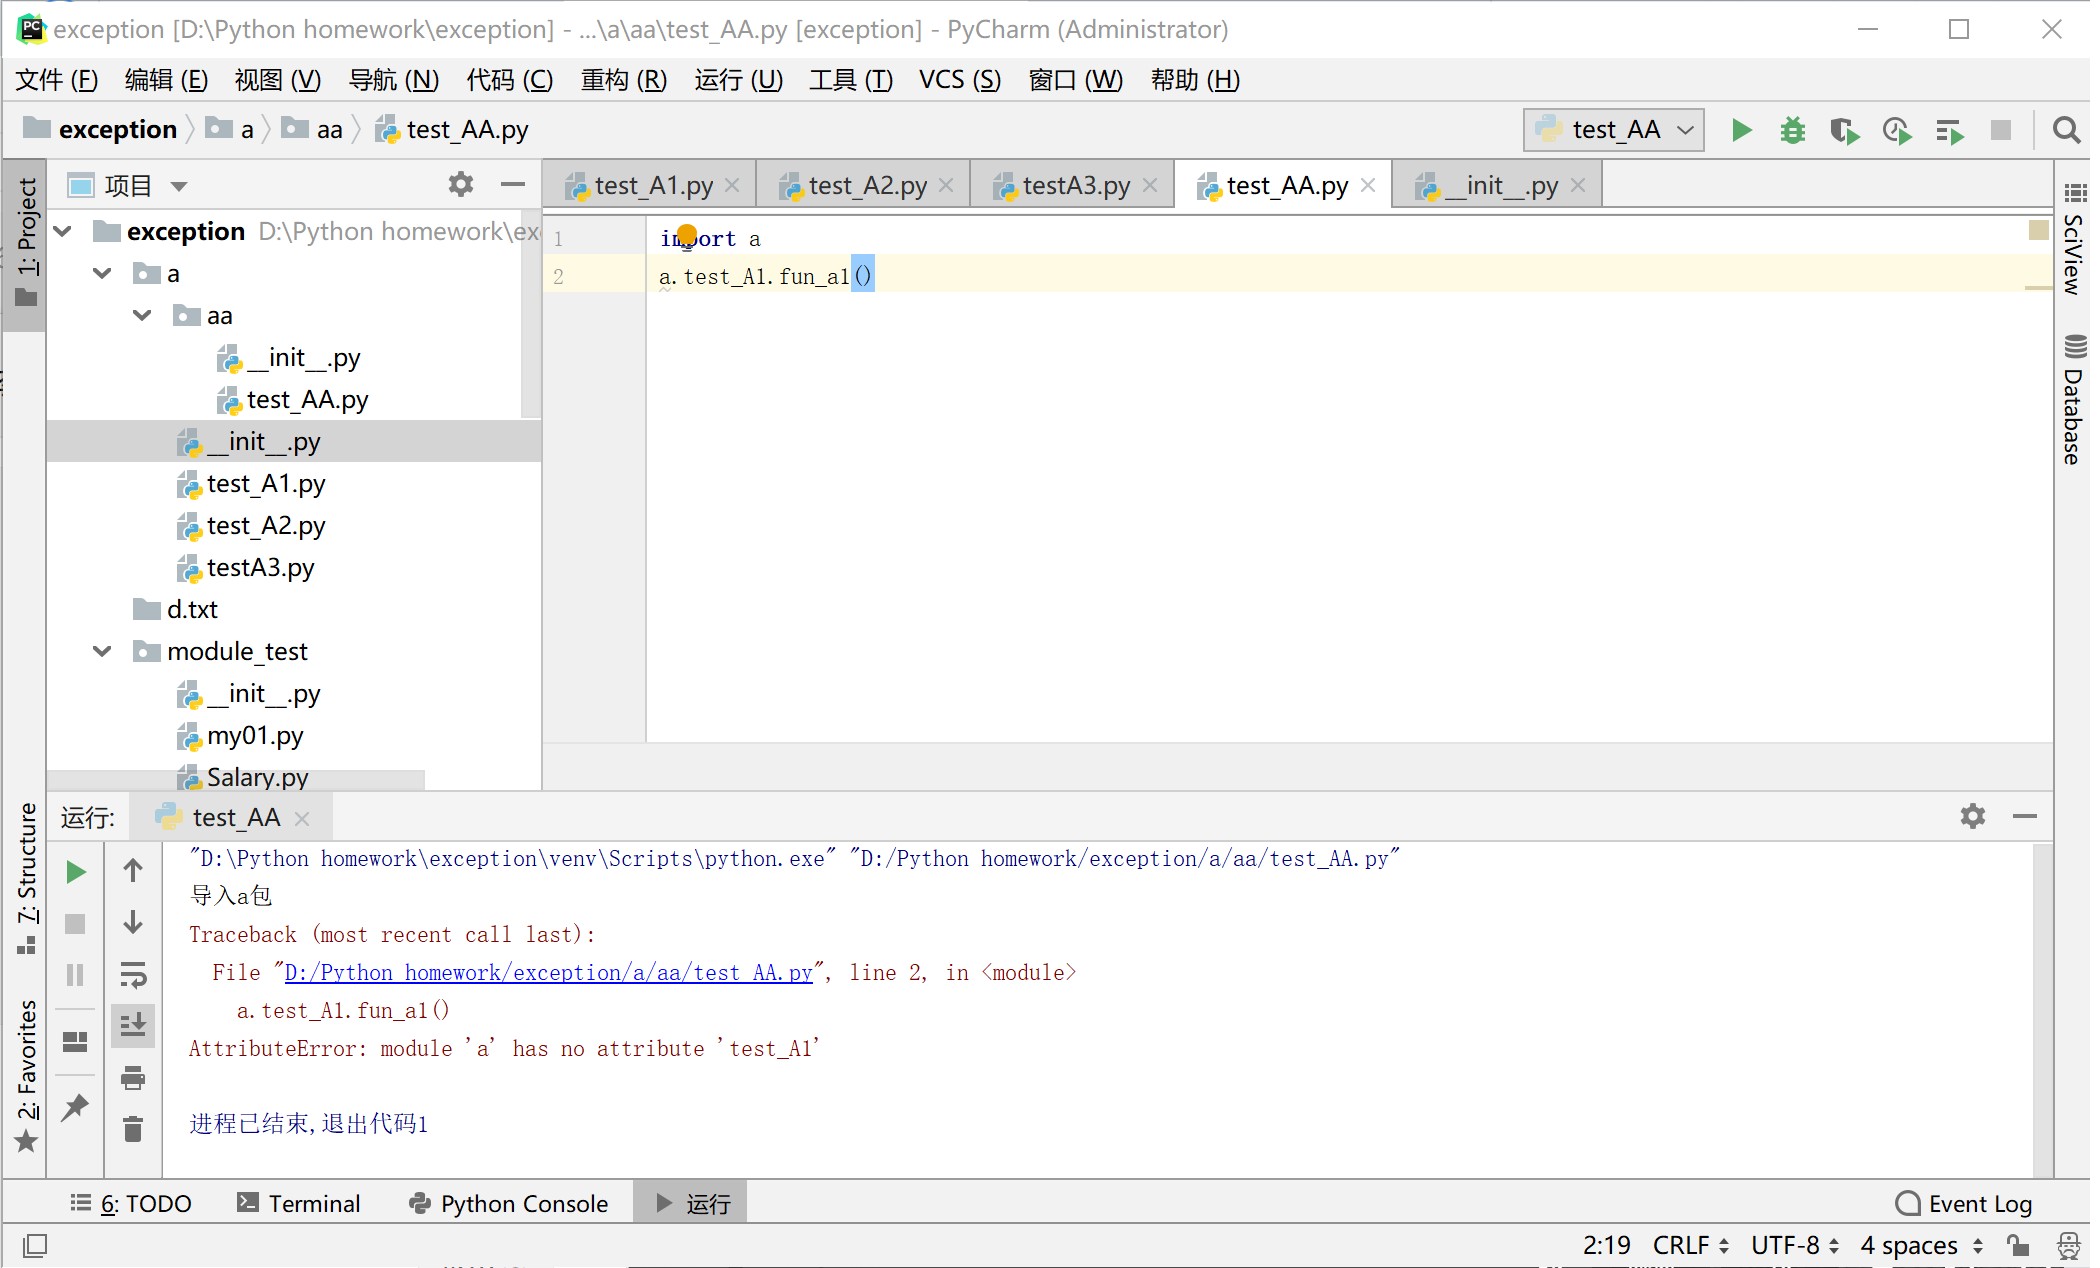Open the SciView side panel
This screenshot has height=1268, width=2100.
2074,239
